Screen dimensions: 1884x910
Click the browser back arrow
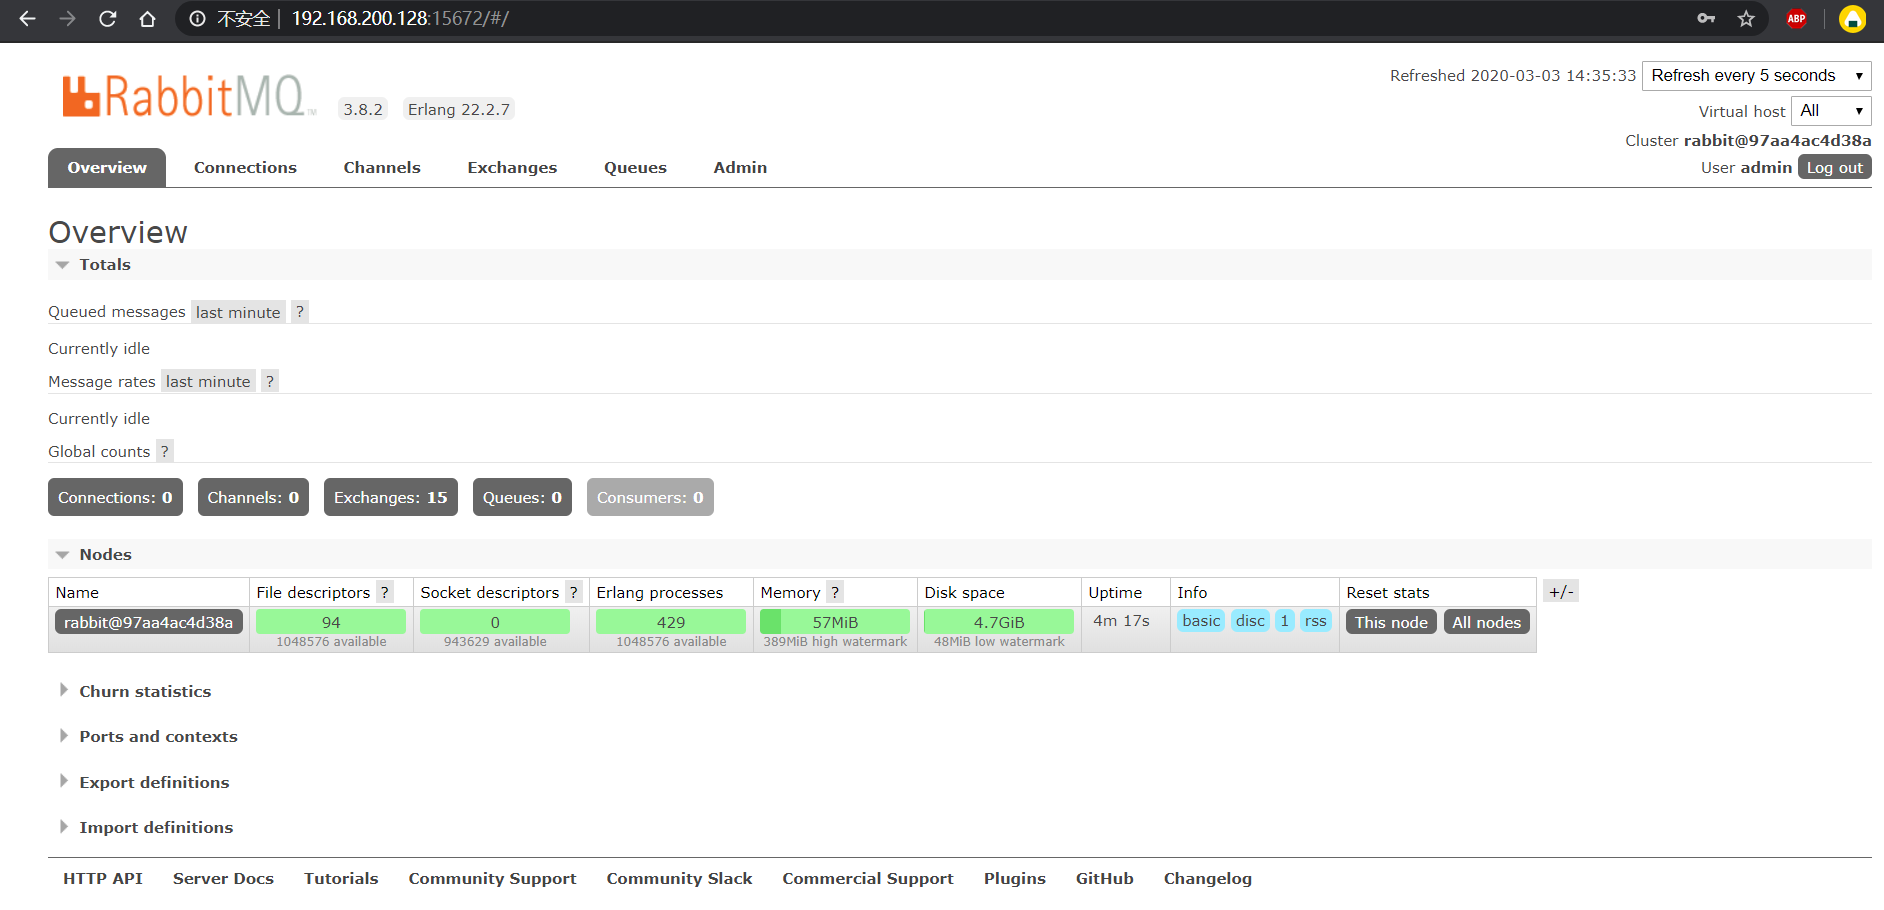pos(27,19)
